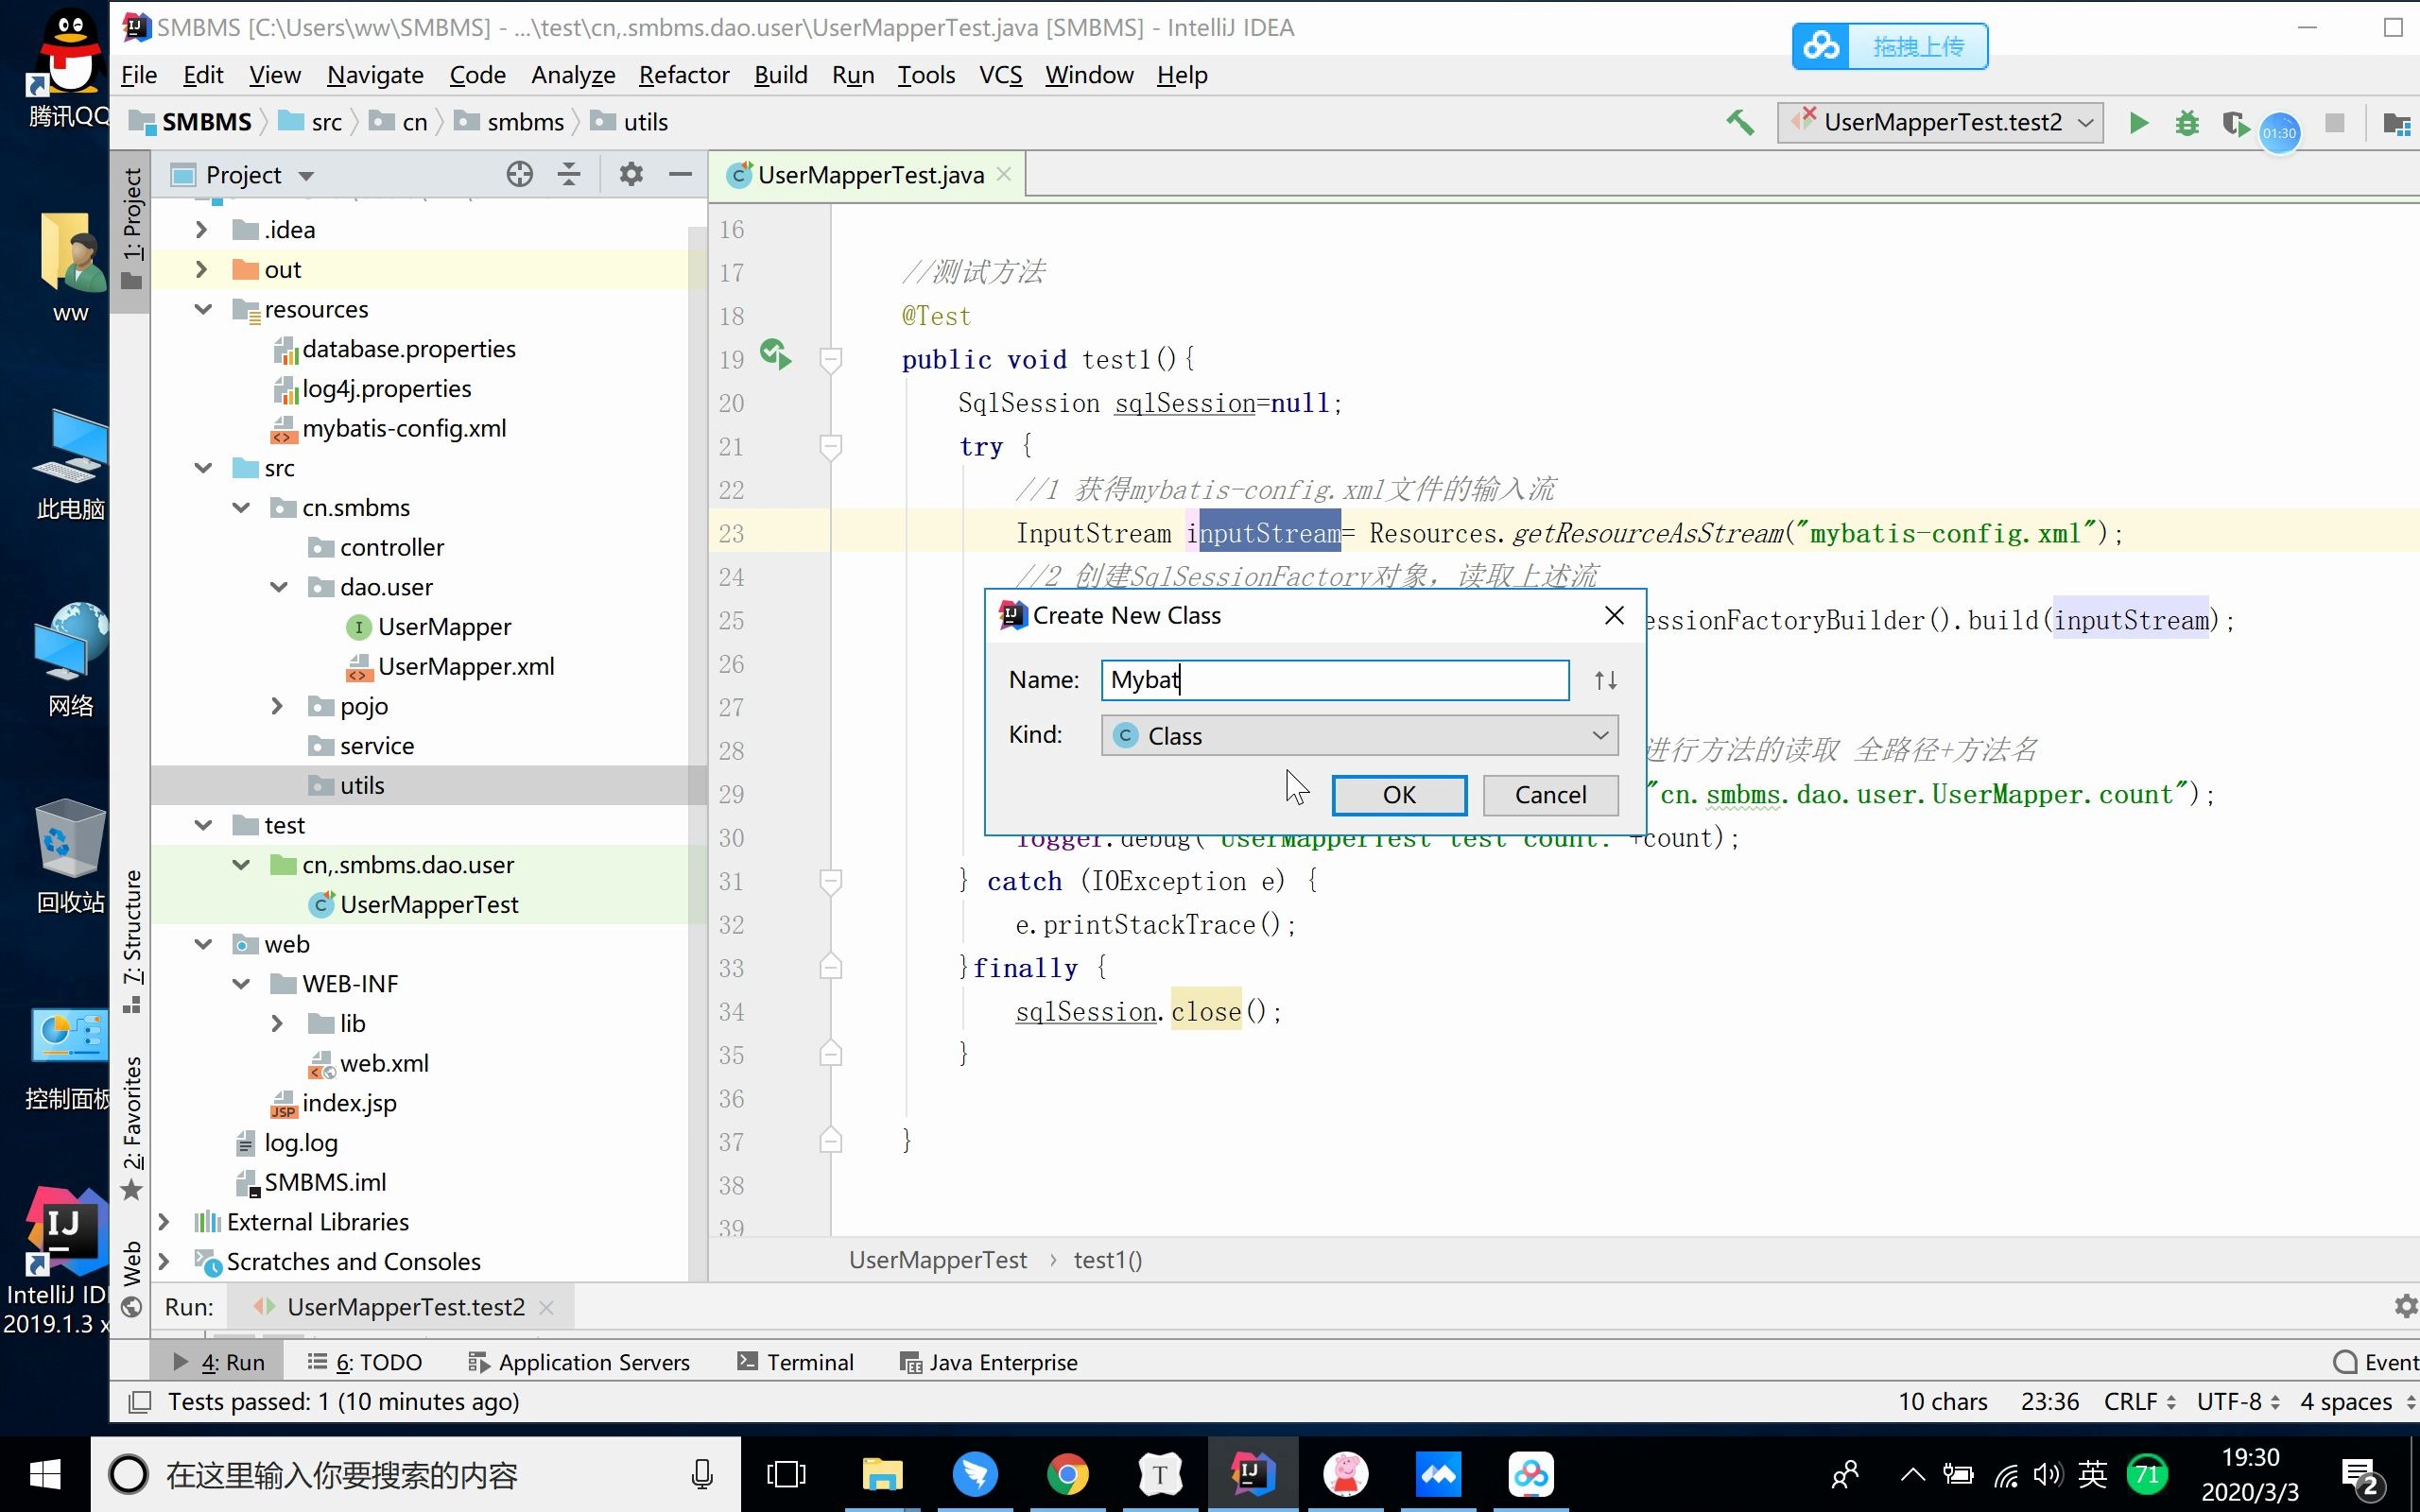
Task: Click the Project panel settings gear icon
Action: click(632, 174)
